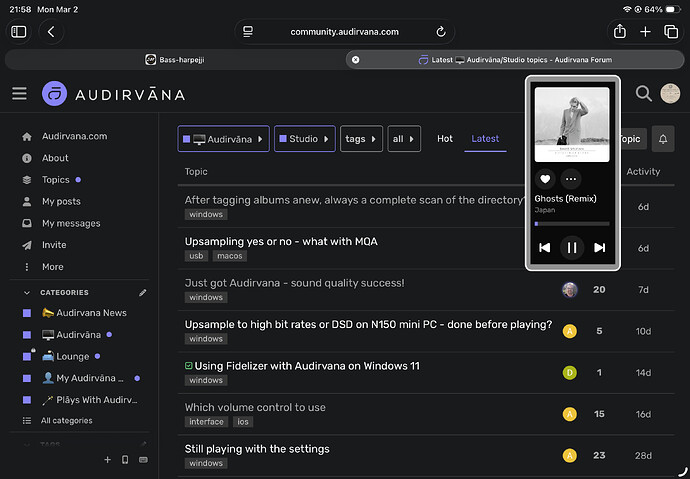Viewport: 690px width, 479px height.
Task: Expand the tags filter dropdown
Action: [361, 139]
